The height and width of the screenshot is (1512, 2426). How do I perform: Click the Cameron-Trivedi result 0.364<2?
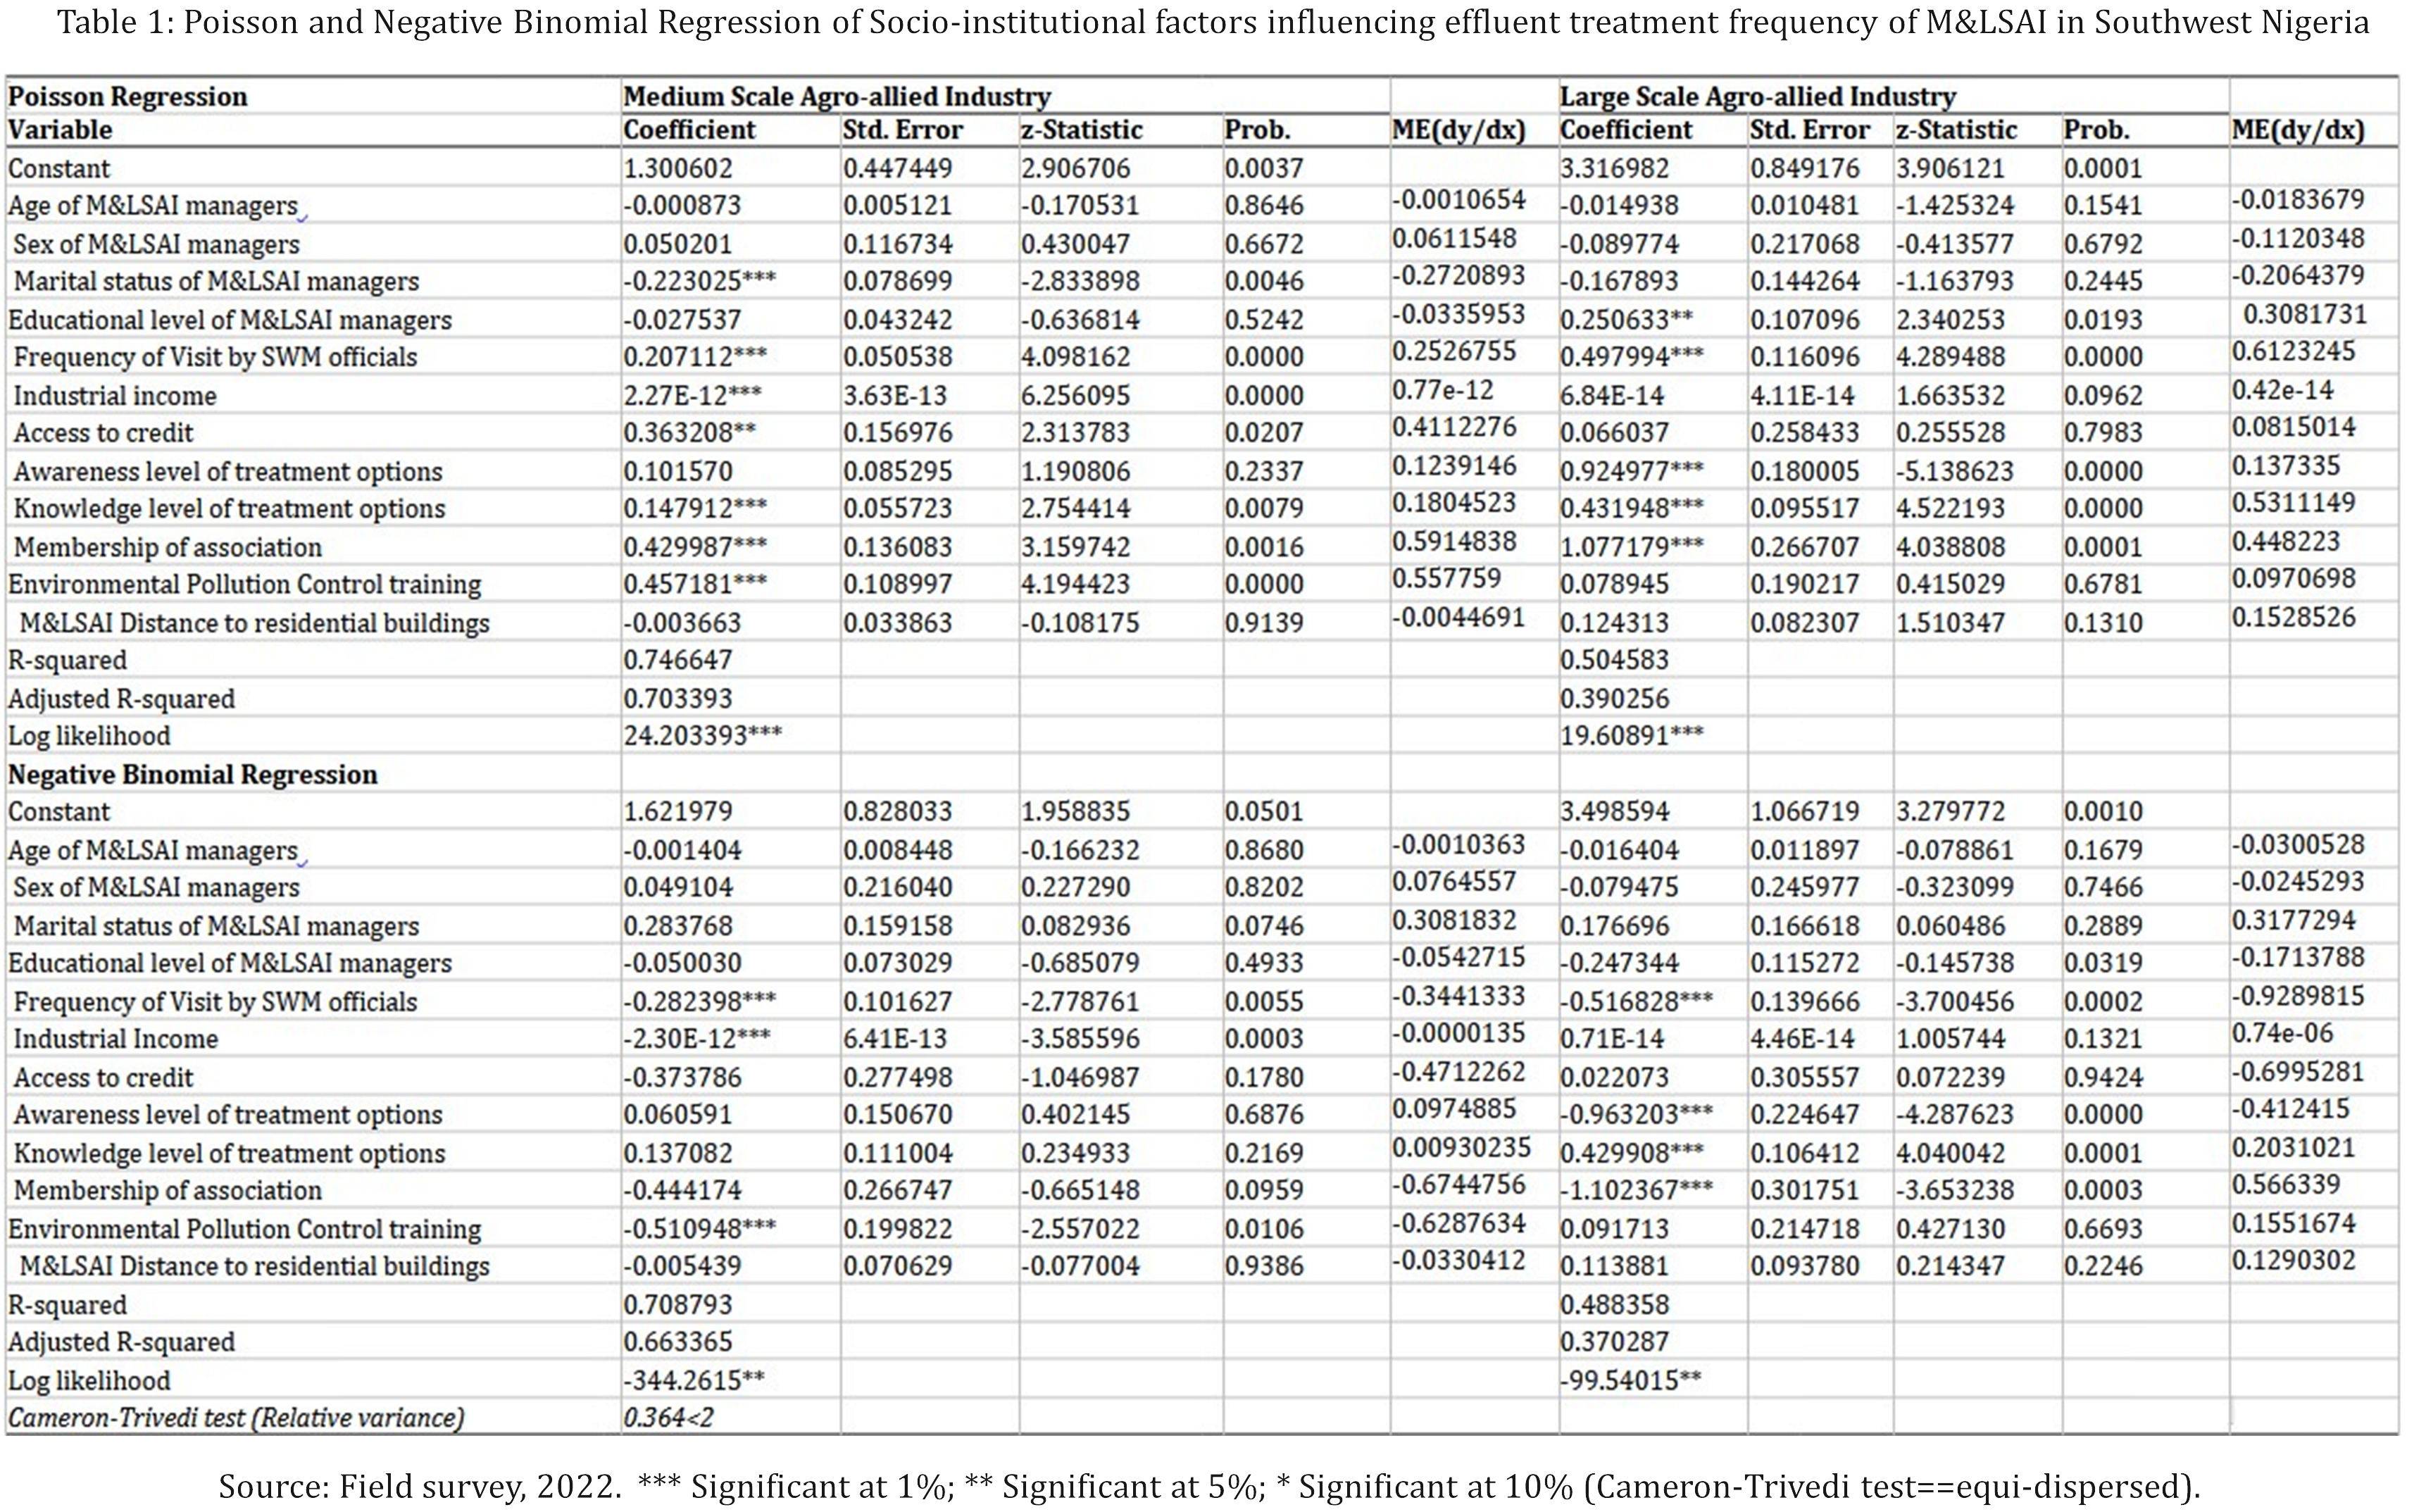(x=668, y=1418)
